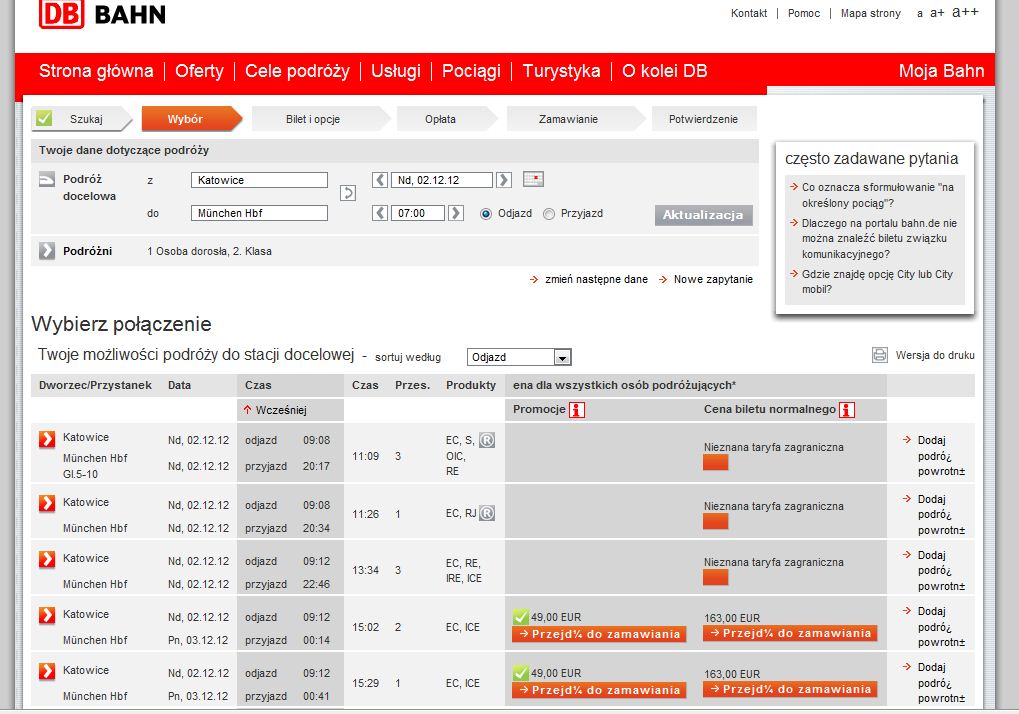The image size is (1019, 714).
Task: Open the Oferty menu
Action: pyautogui.click(x=199, y=71)
